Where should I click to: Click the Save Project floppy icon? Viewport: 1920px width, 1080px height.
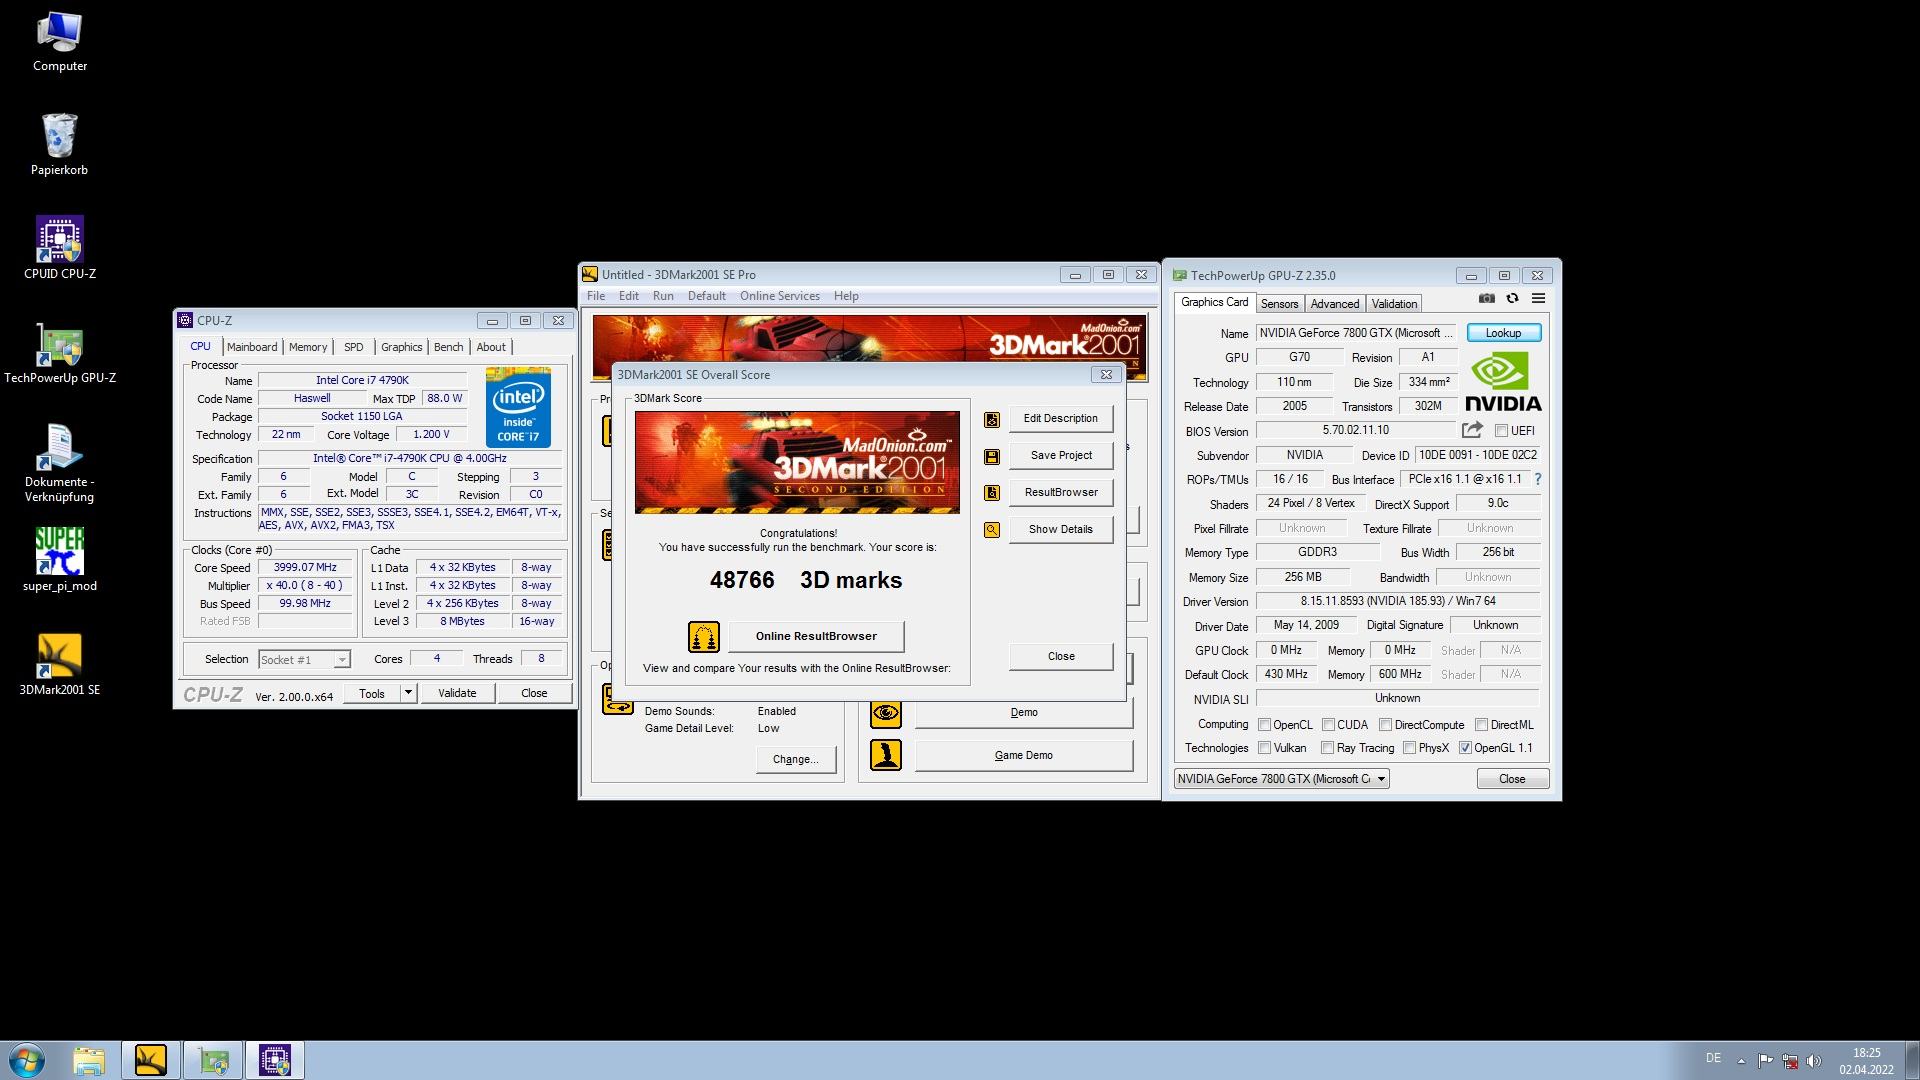click(x=992, y=456)
